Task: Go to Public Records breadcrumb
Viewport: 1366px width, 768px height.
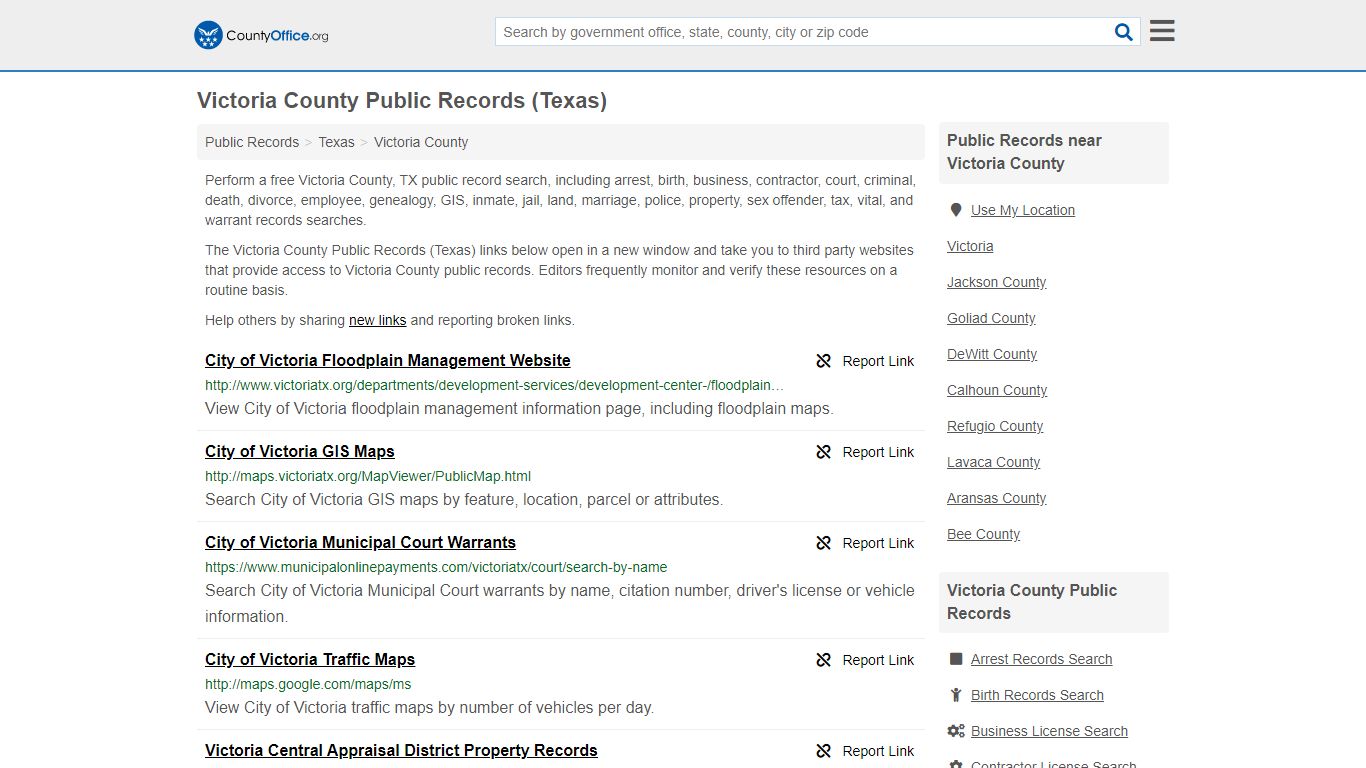Action: pyautogui.click(x=252, y=142)
